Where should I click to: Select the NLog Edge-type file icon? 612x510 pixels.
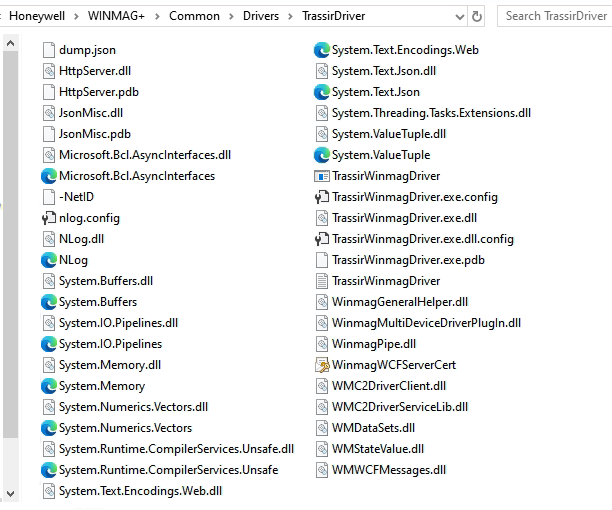[49, 260]
